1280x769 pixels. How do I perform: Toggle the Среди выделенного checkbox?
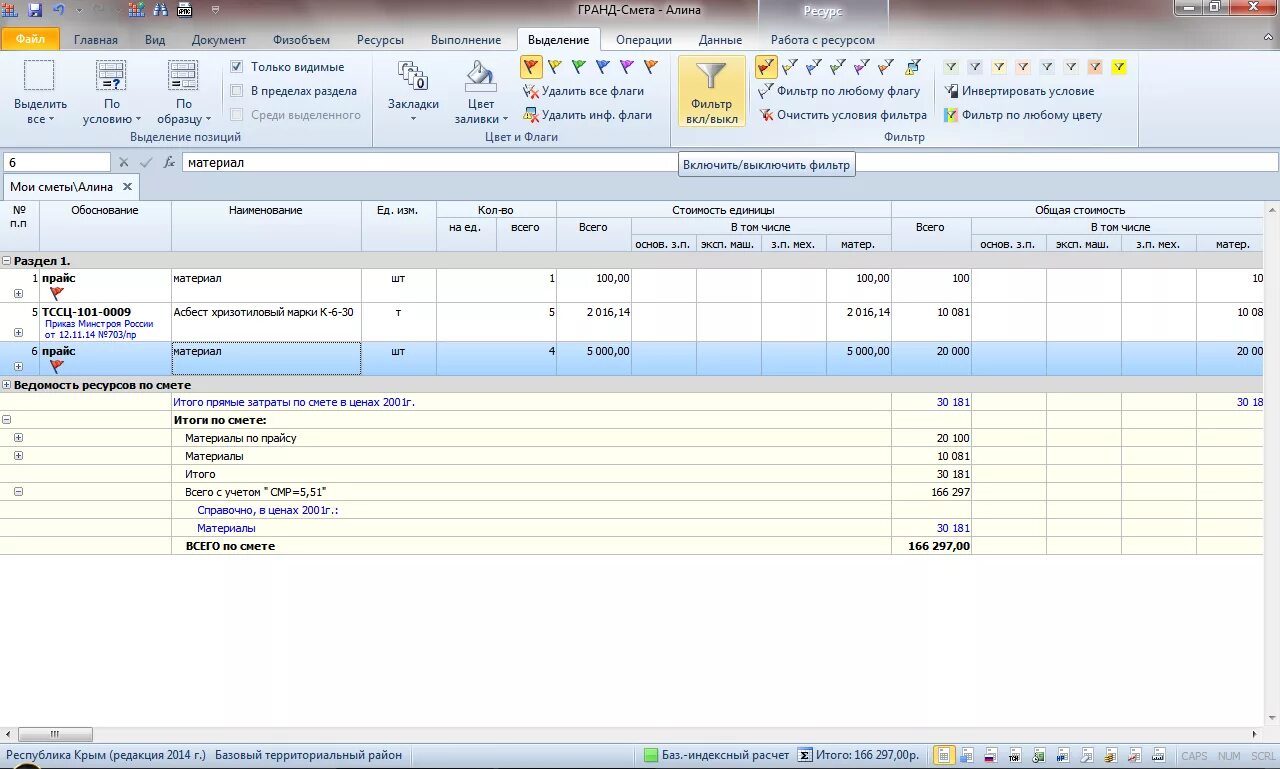click(236, 115)
